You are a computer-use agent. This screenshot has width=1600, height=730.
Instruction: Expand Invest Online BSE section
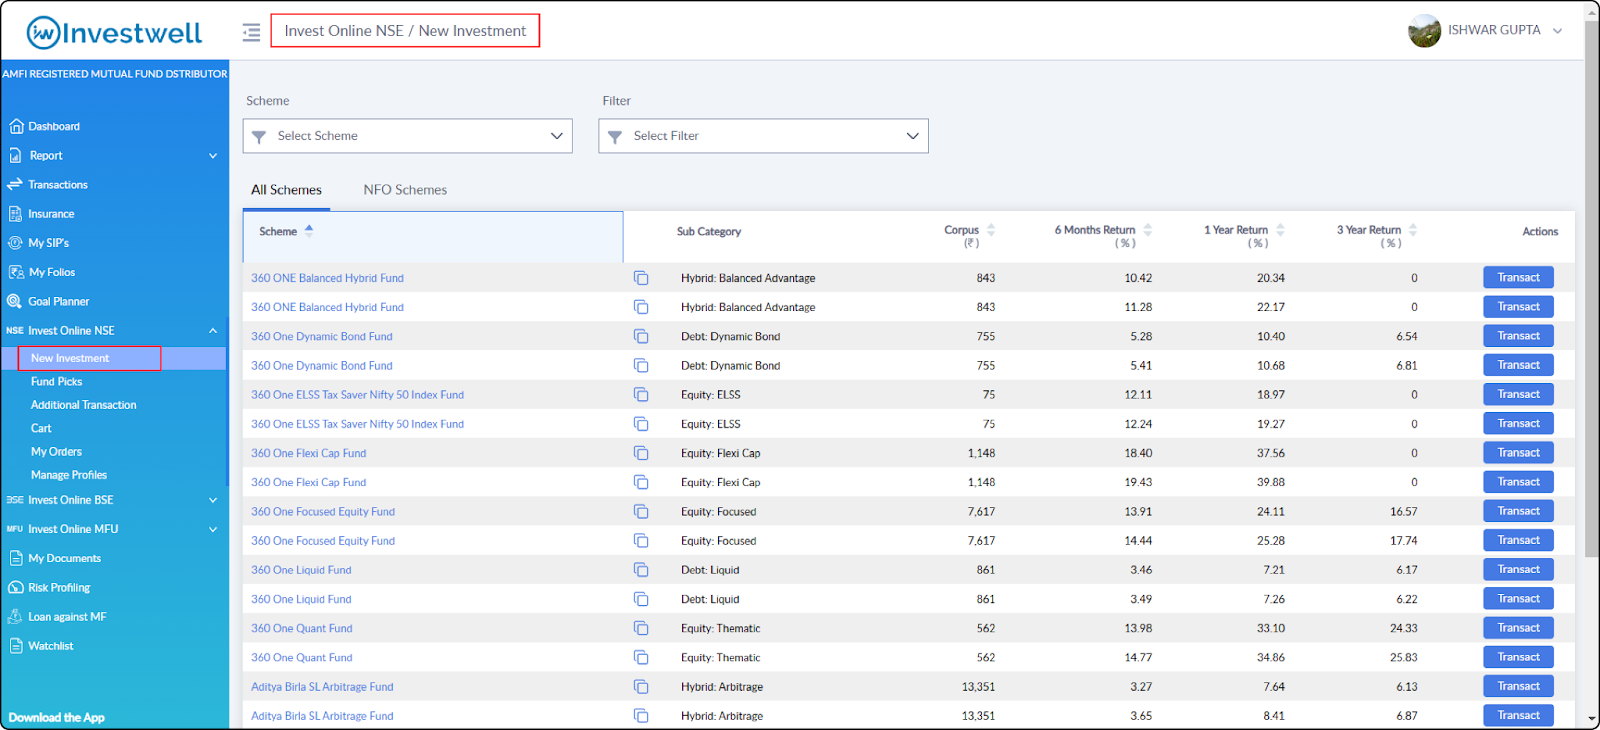pos(213,500)
